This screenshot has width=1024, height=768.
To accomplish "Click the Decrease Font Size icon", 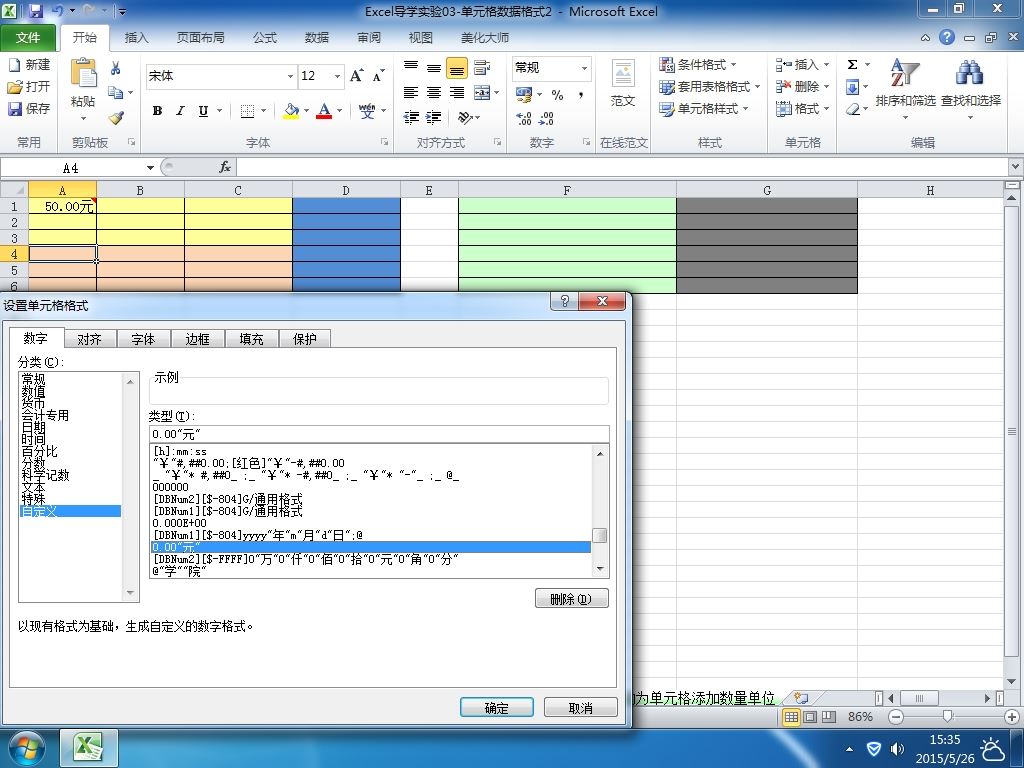I will pyautogui.click(x=379, y=76).
